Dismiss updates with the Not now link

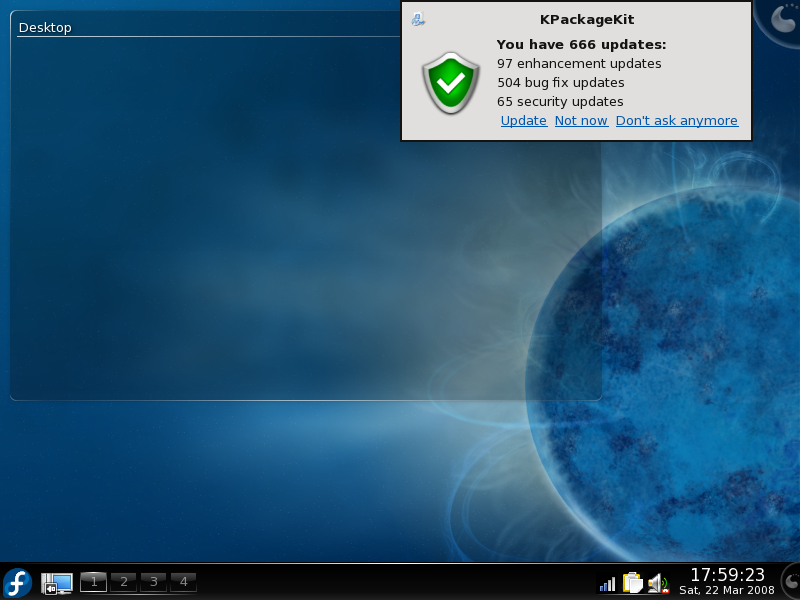click(x=581, y=121)
